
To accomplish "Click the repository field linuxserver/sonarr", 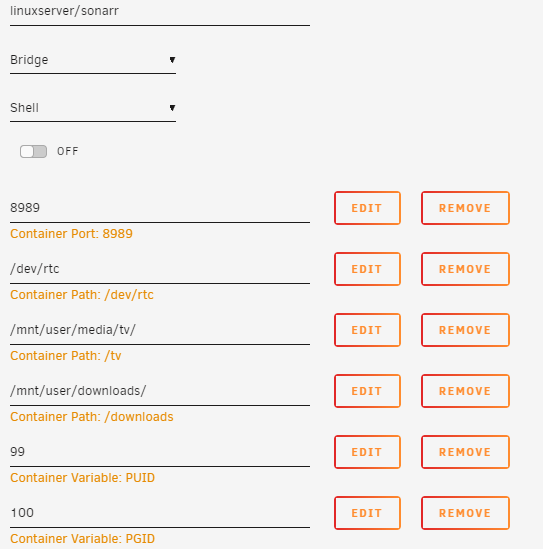I will [160, 13].
